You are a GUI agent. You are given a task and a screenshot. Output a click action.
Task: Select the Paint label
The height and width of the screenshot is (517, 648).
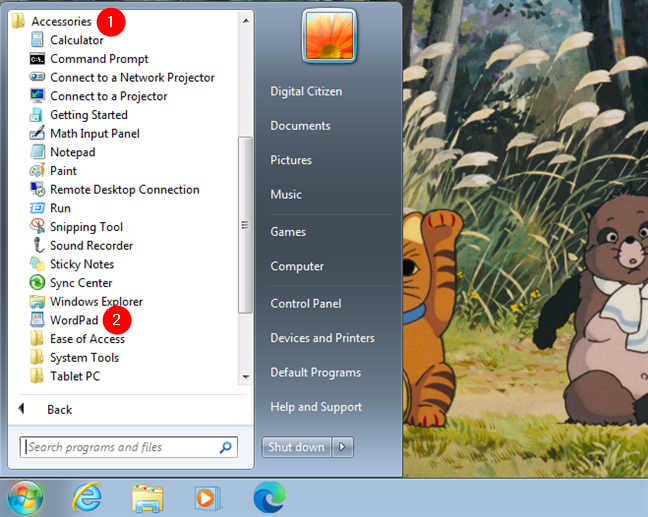[63, 171]
